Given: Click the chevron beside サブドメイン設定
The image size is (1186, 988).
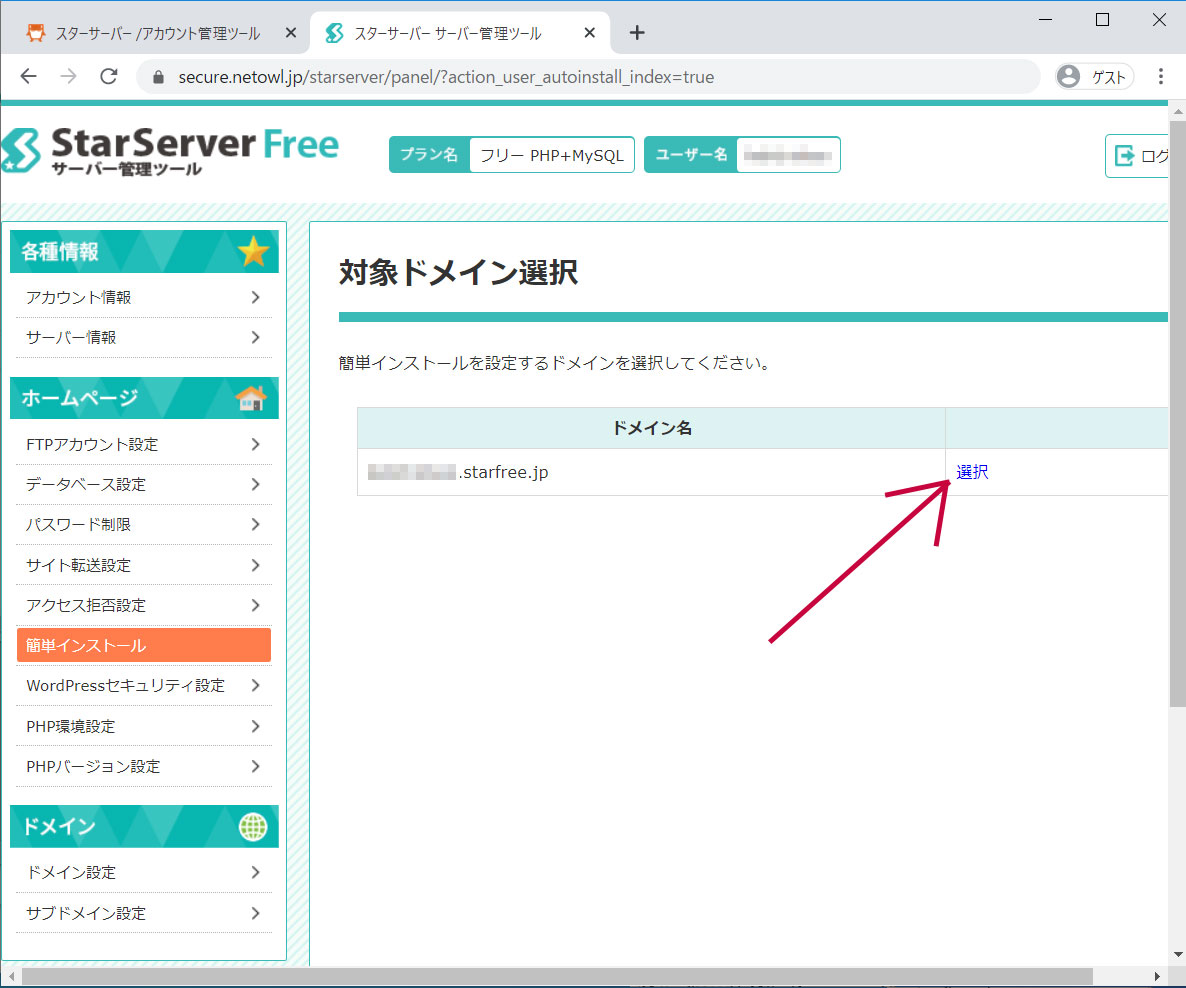Looking at the screenshot, I should coord(256,913).
